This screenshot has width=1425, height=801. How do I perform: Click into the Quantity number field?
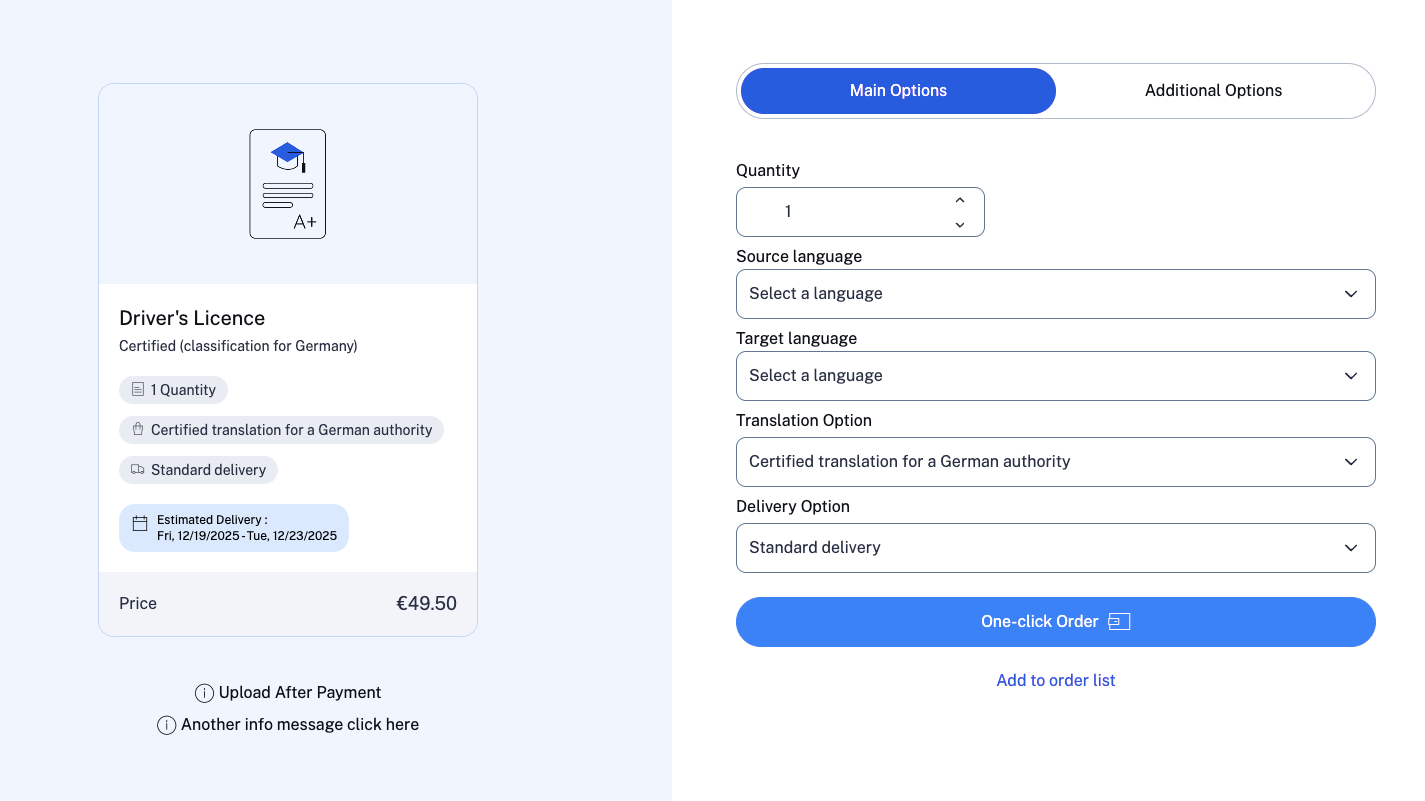840,212
